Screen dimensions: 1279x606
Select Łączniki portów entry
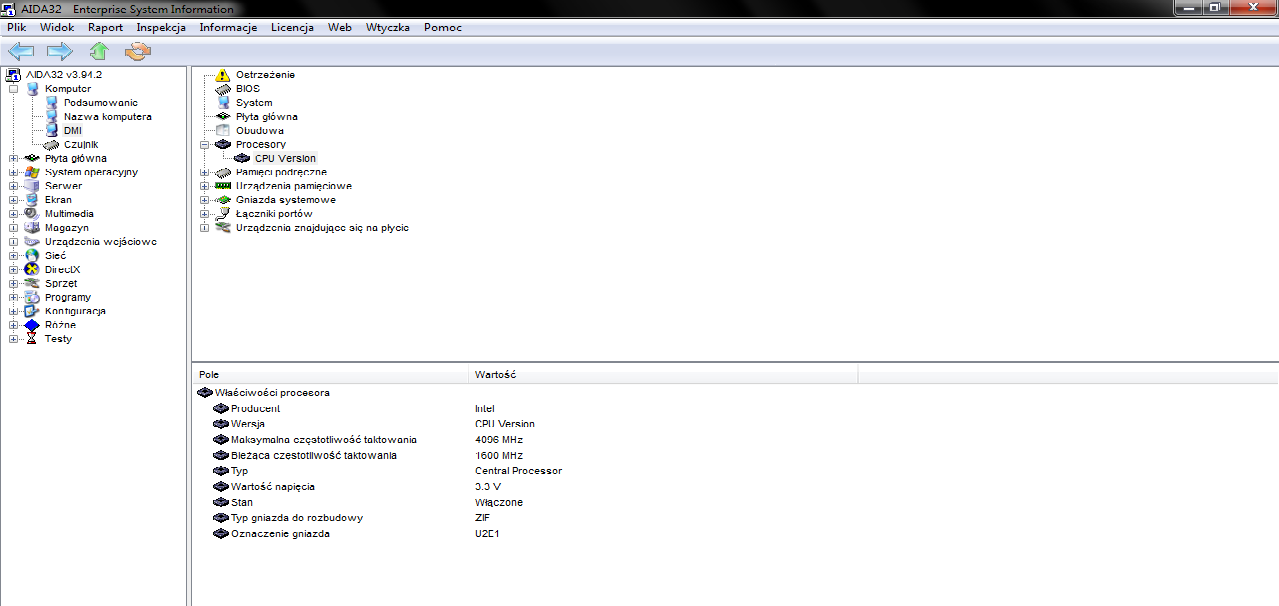pos(274,214)
